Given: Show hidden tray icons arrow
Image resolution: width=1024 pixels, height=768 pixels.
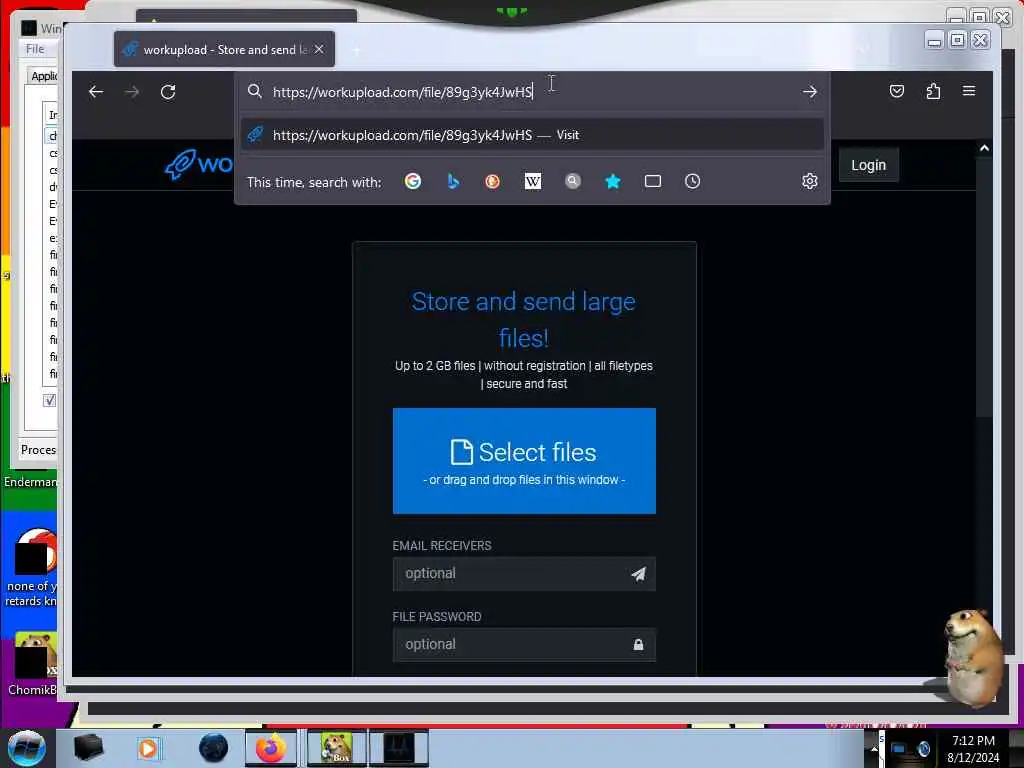Looking at the screenshot, I should point(874,748).
